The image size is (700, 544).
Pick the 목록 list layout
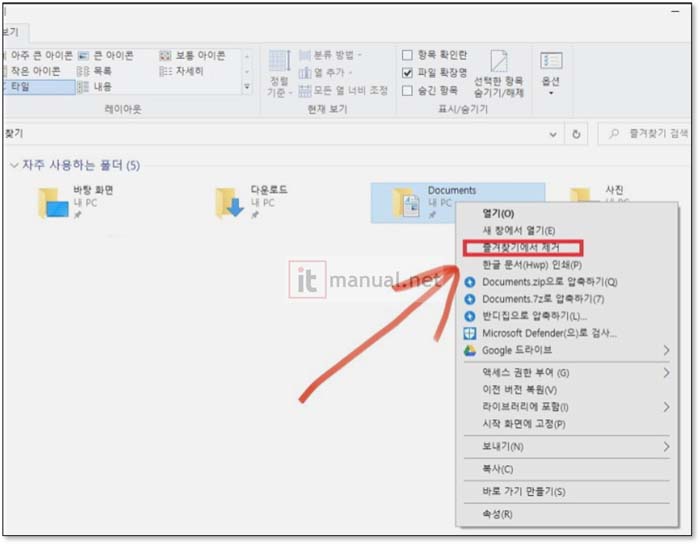[x=95, y=71]
